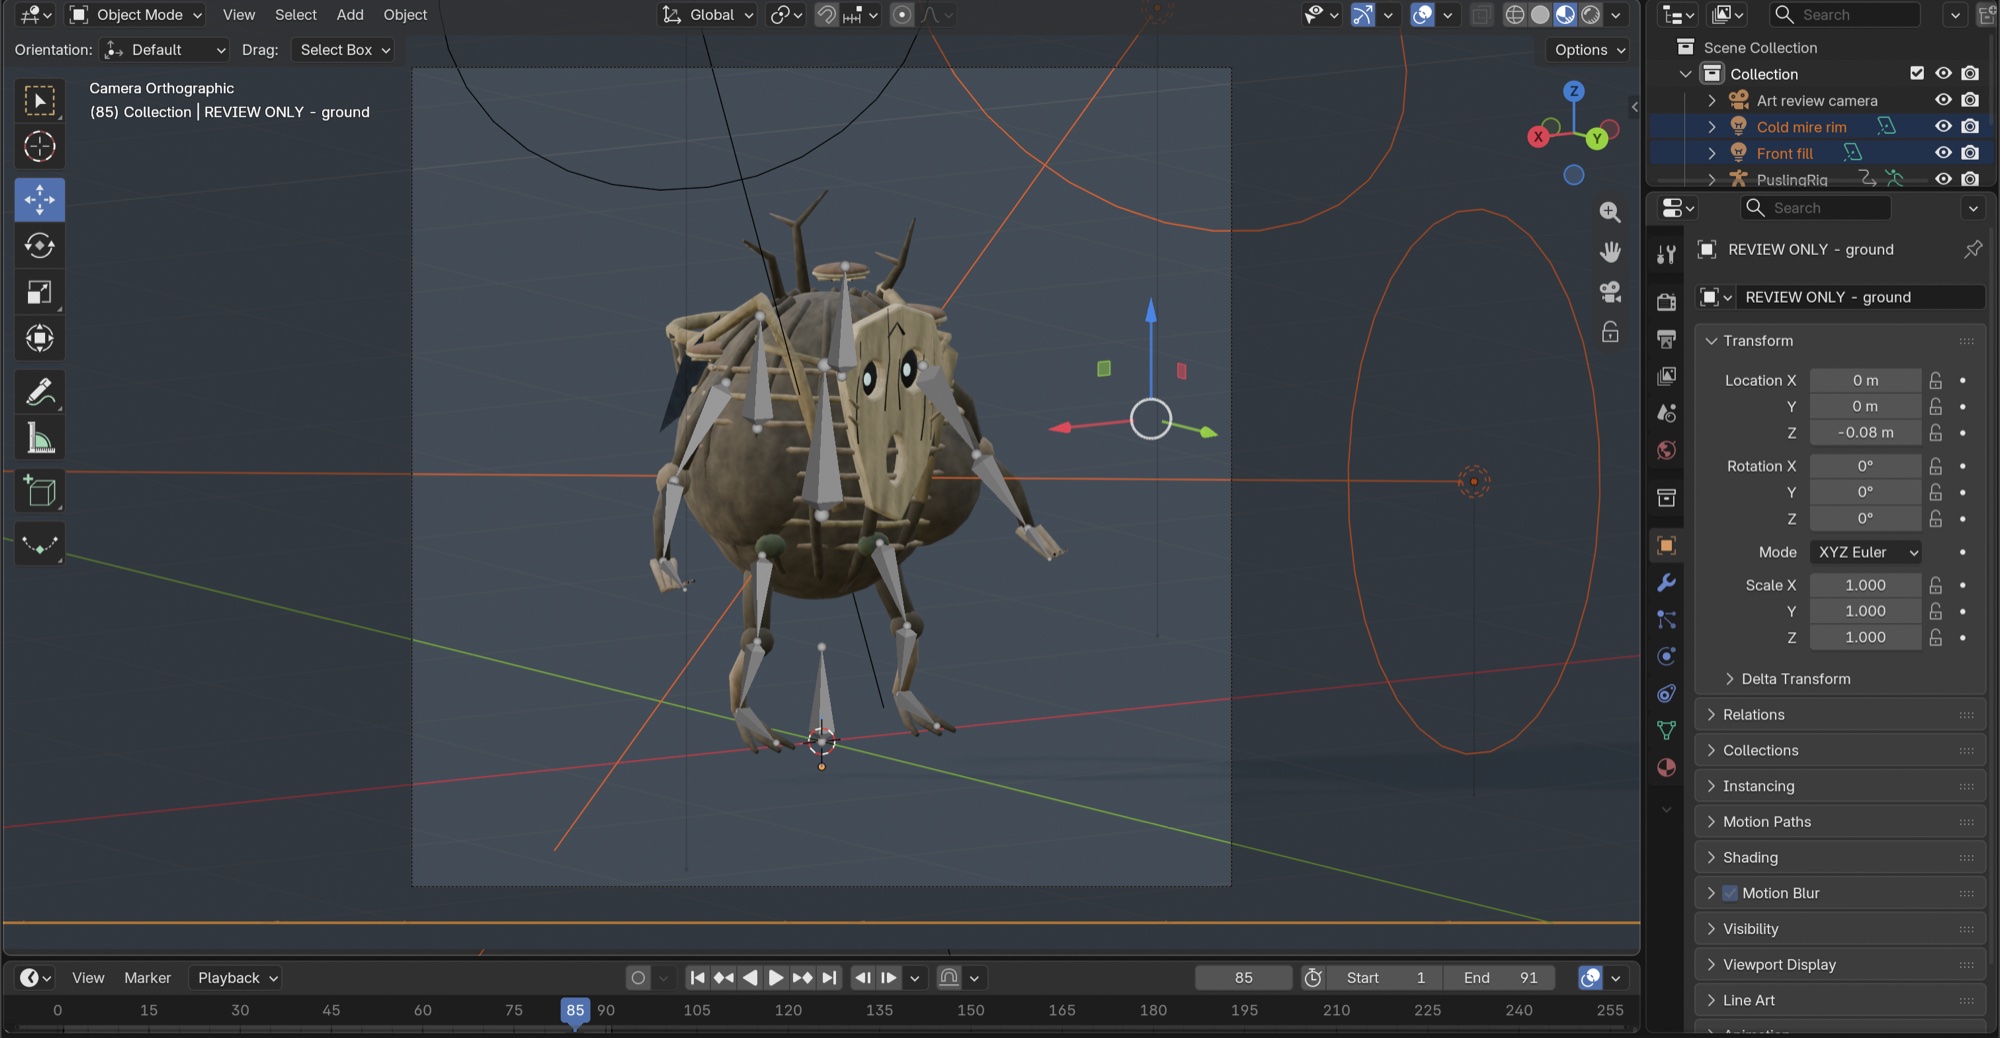The image size is (2000, 1038).
Task: Activate the Cursor tool
Action: point(40,147)
